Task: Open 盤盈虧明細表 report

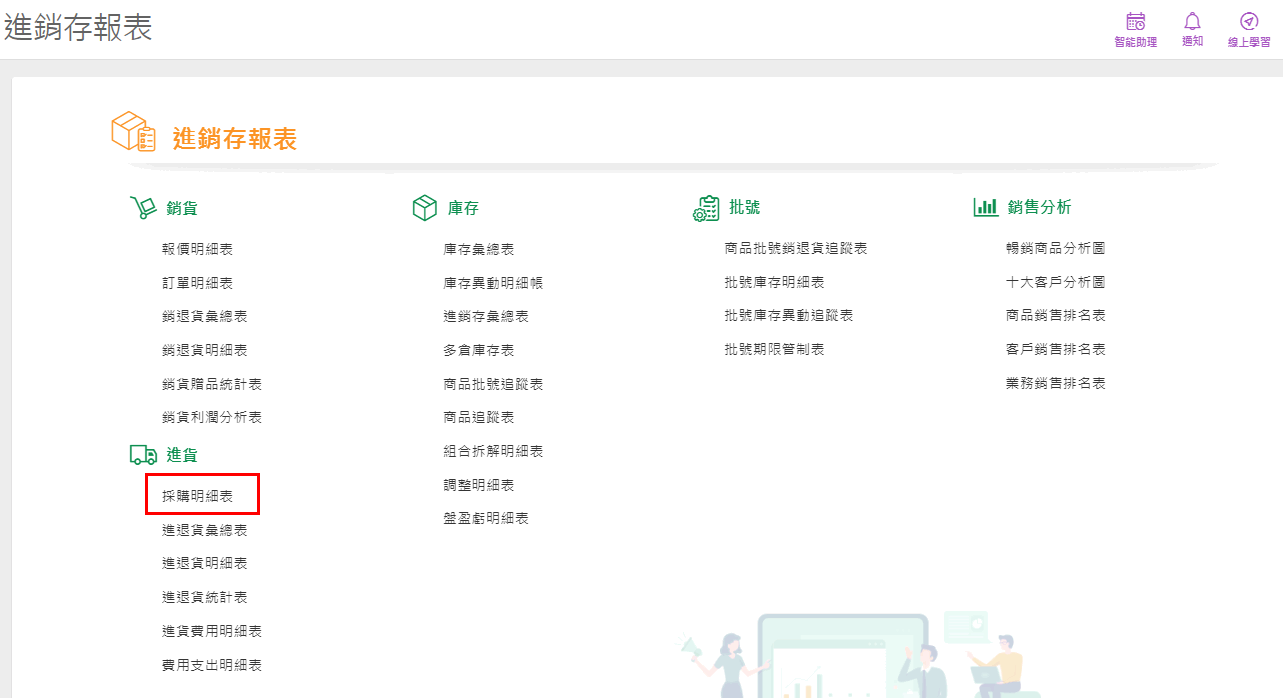Action: 486,518
